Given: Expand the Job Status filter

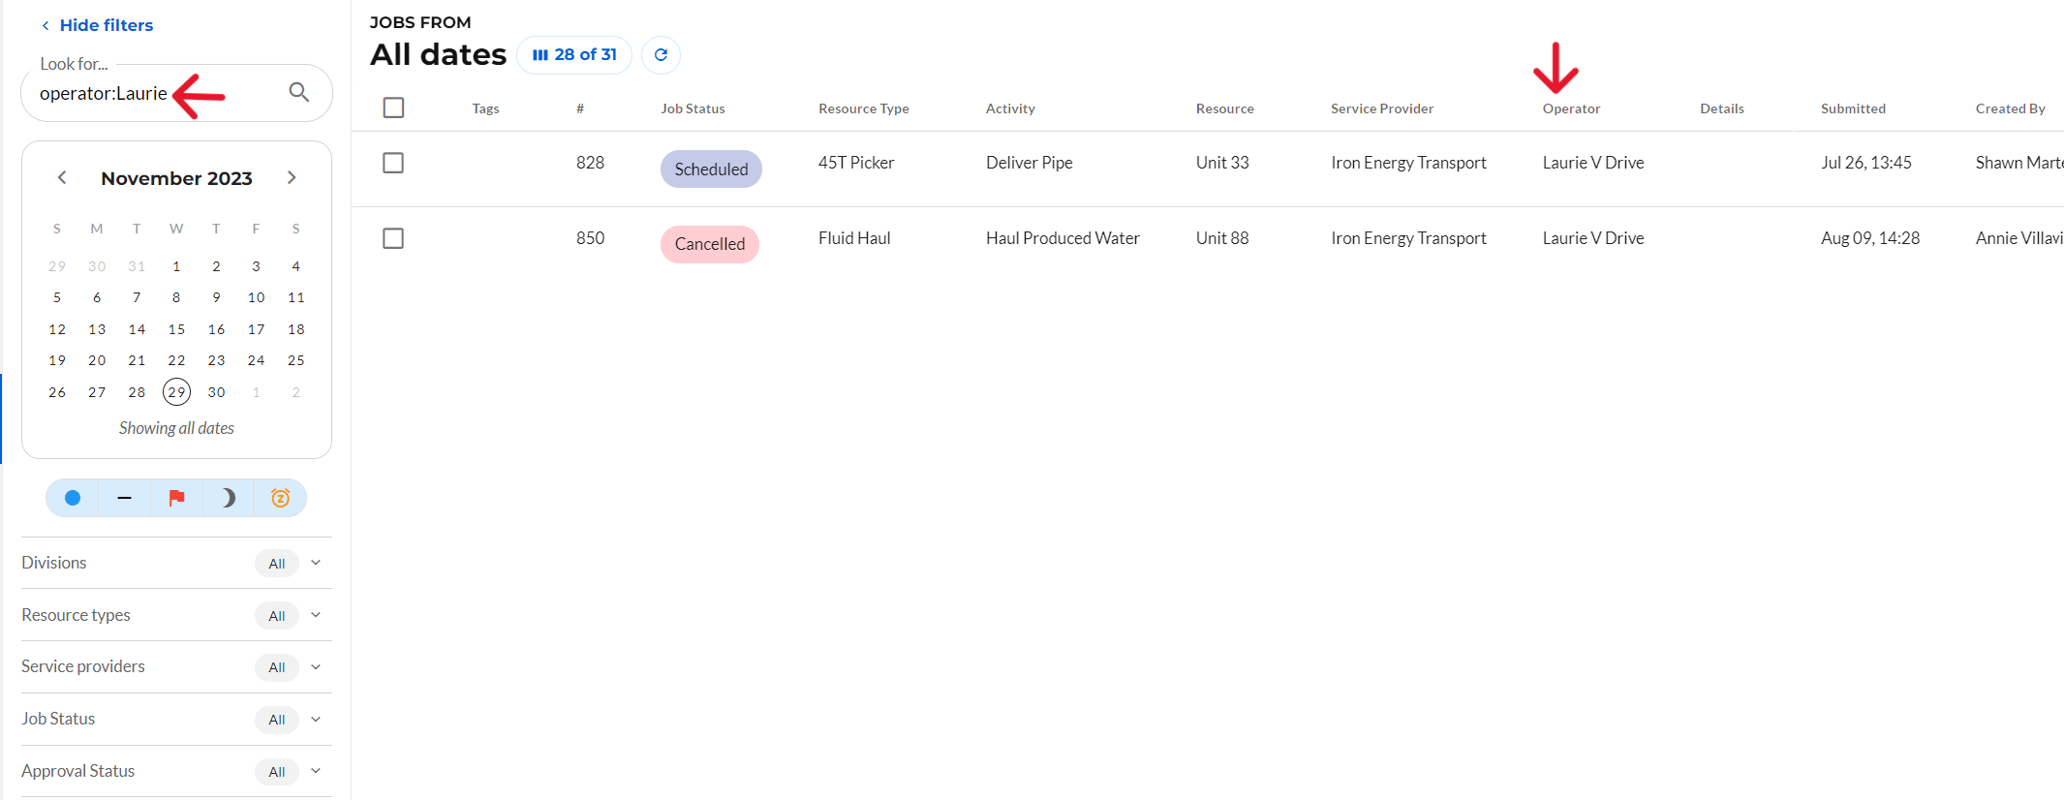Looking at the screenshot, I should [x=176, y=719].
